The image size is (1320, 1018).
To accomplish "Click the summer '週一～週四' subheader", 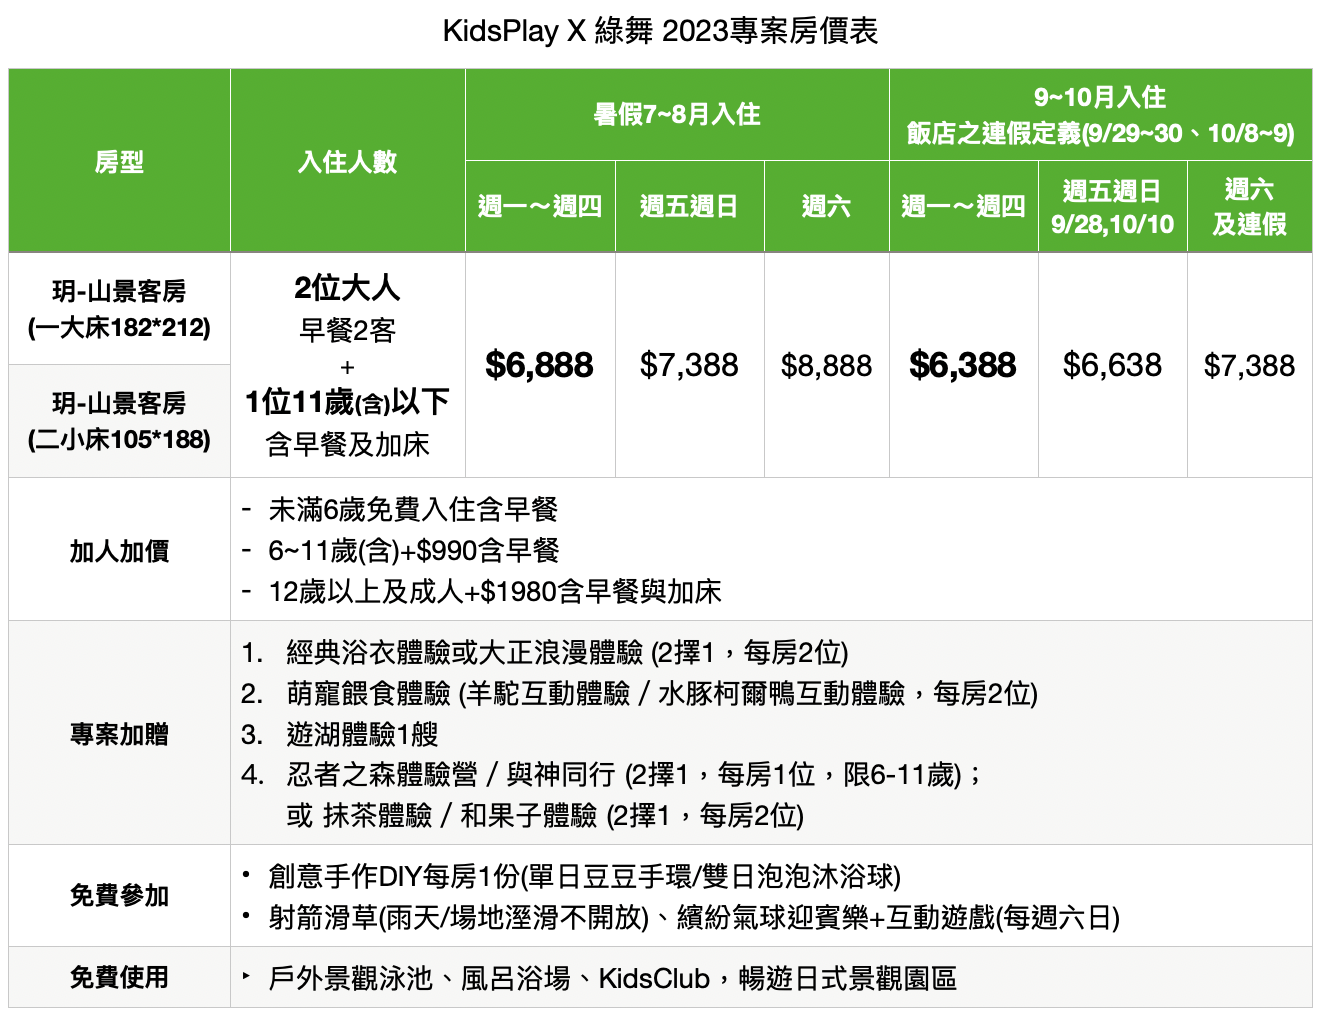I will pos(540,206).
